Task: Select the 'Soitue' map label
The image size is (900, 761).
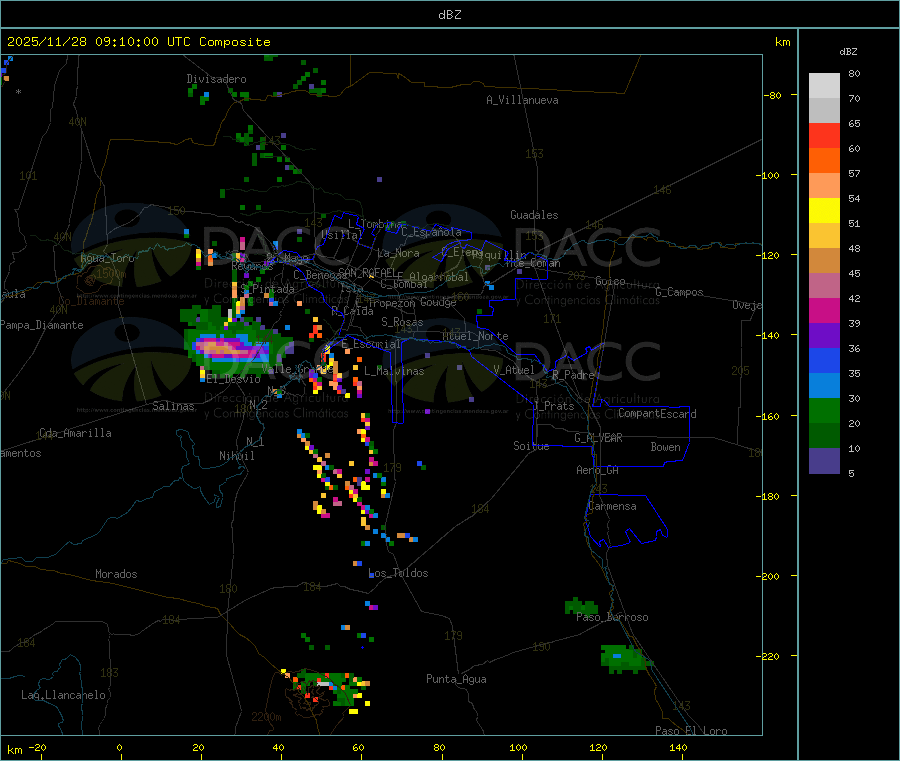Action: pyautogui.click(x=531, y=446)
